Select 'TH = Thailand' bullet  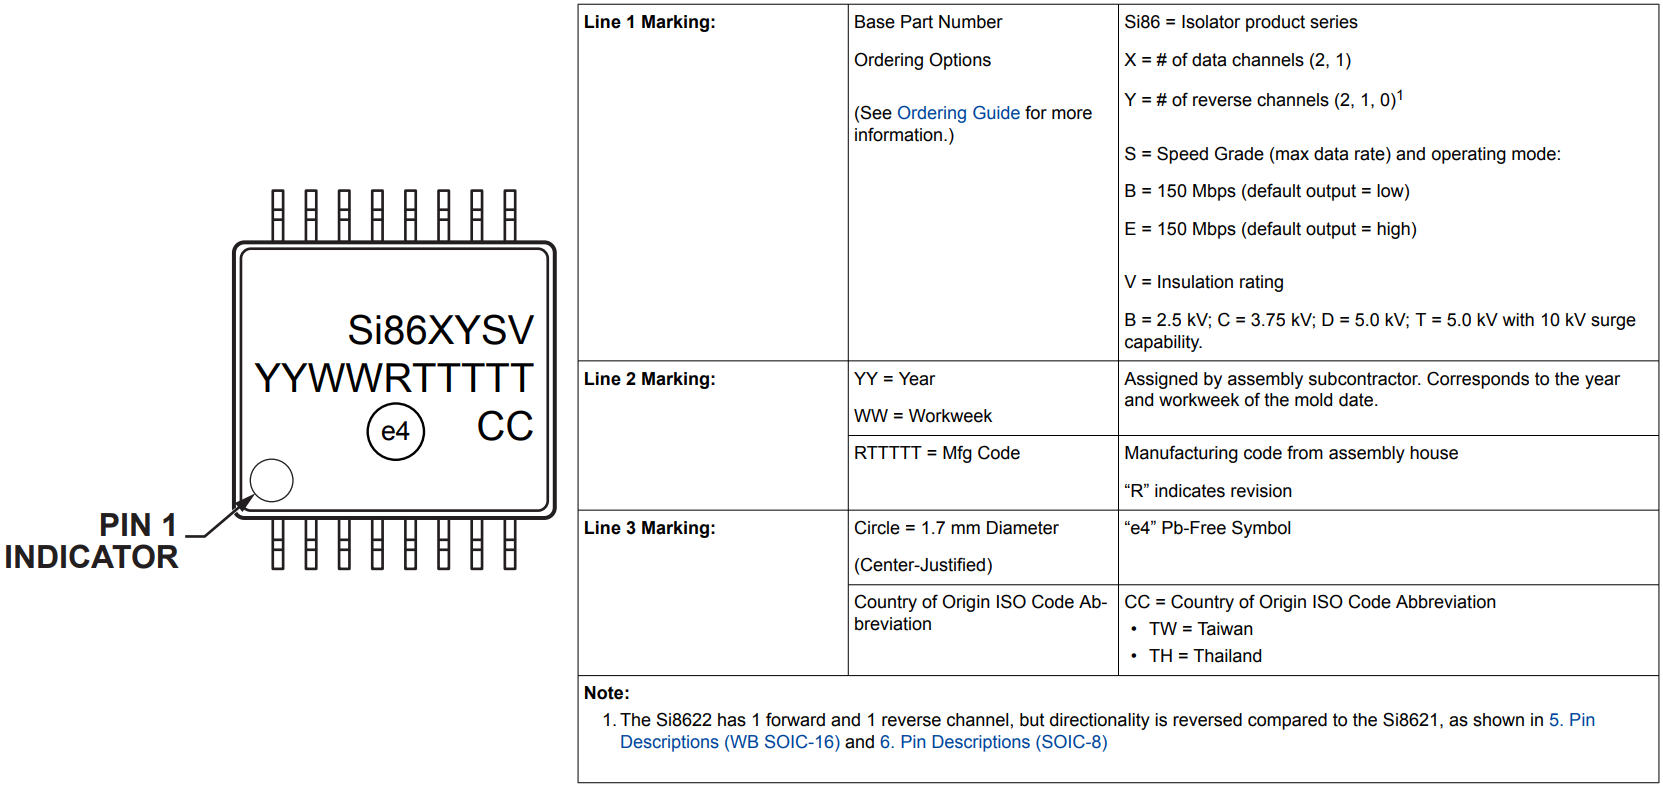pos(1205,656)
